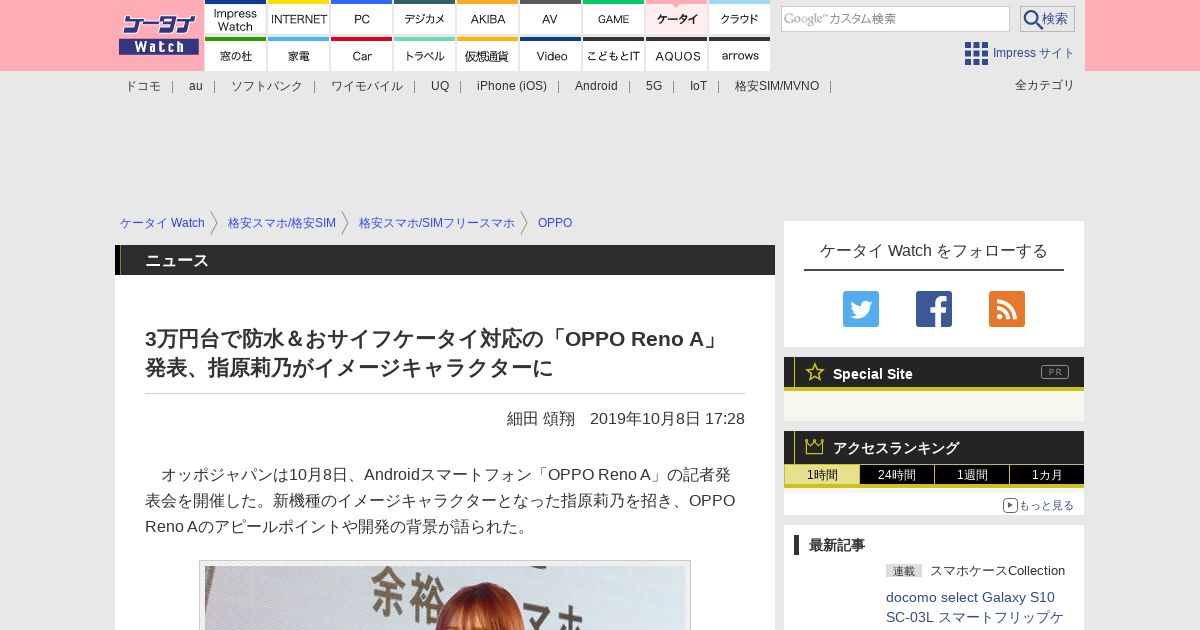1200x630 pixels.
Task: Open the AQUOS tab
Action: (x=677, y=55)
